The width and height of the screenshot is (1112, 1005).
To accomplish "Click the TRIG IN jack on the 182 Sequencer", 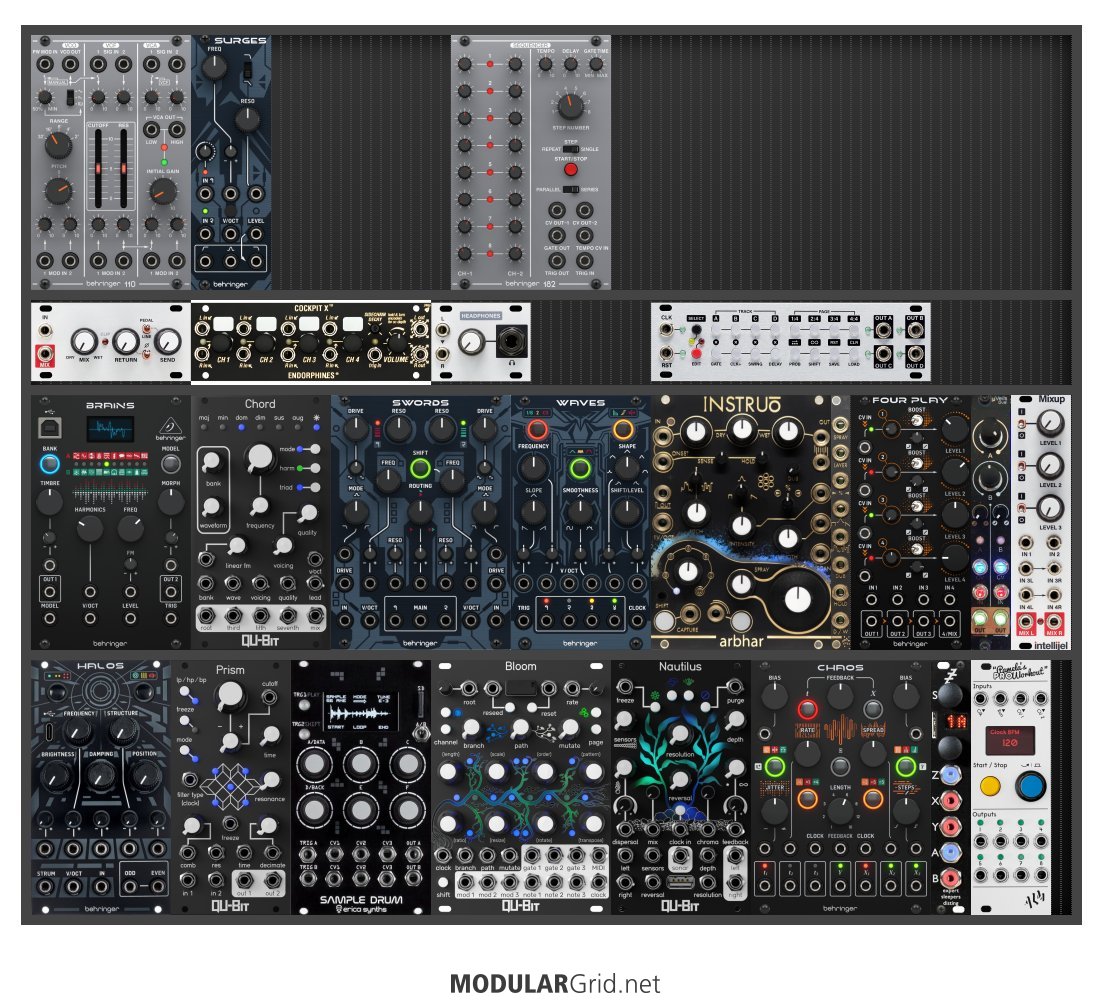I will (584, 260).
